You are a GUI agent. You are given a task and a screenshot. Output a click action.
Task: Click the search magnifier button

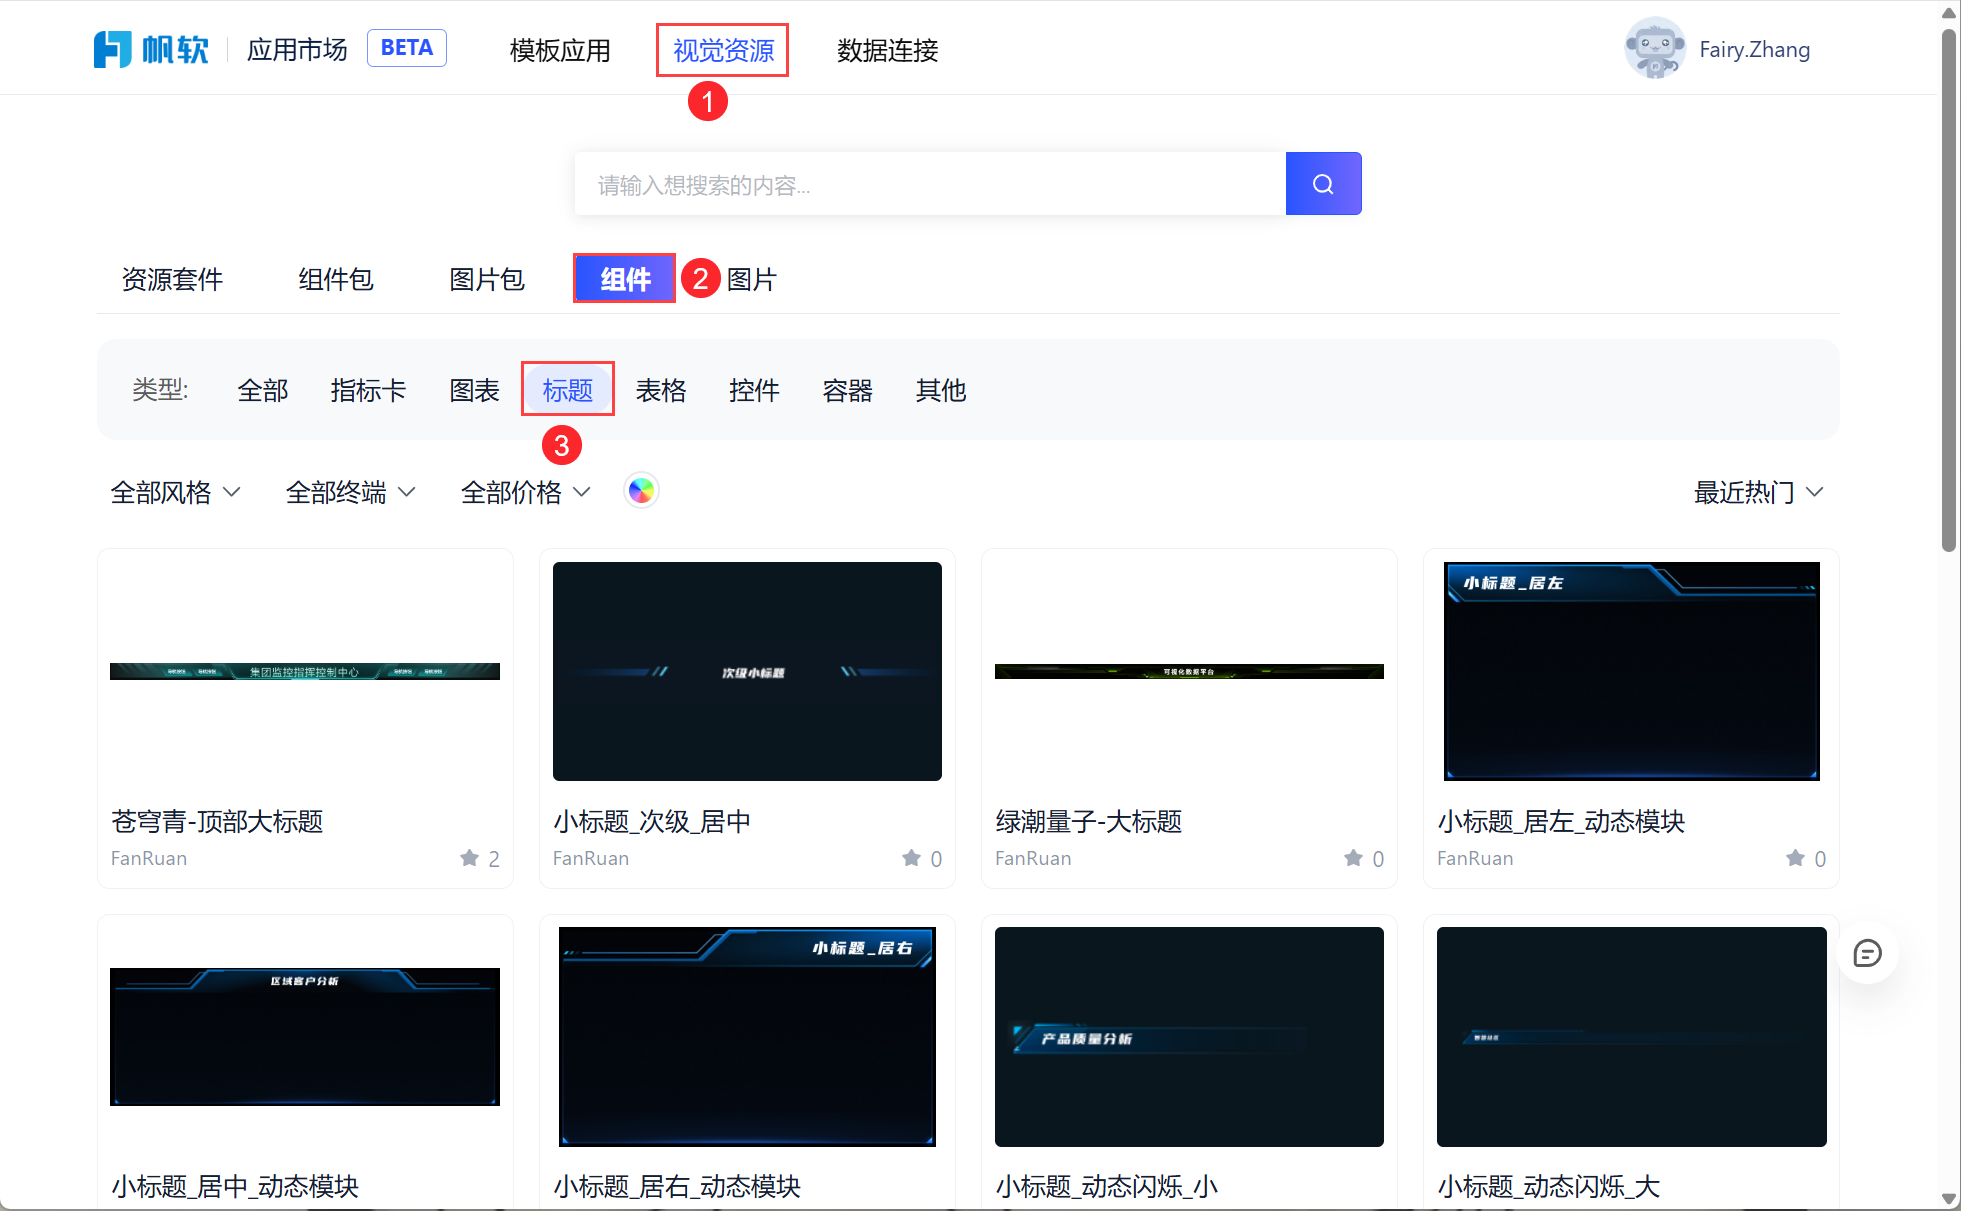pos(1322,184)
